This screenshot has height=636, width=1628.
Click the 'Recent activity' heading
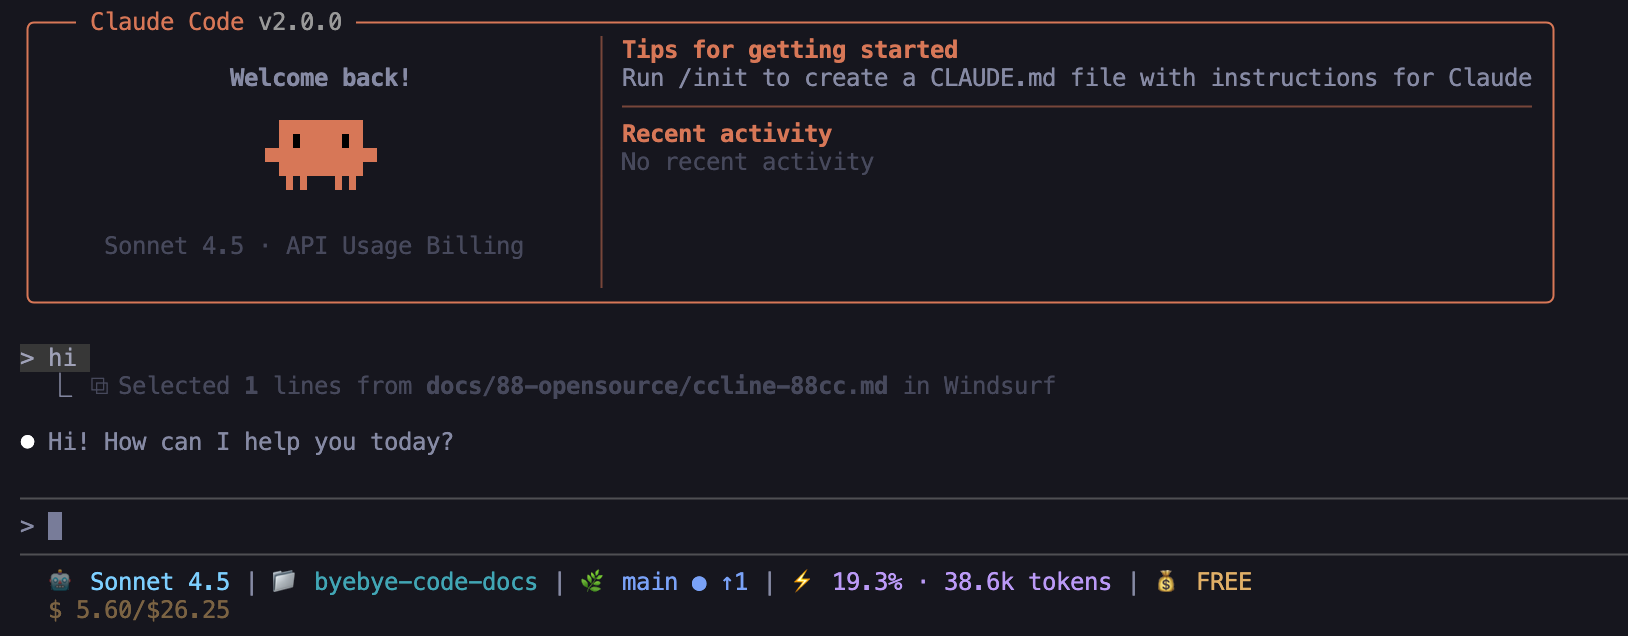[x=726, y=134]
